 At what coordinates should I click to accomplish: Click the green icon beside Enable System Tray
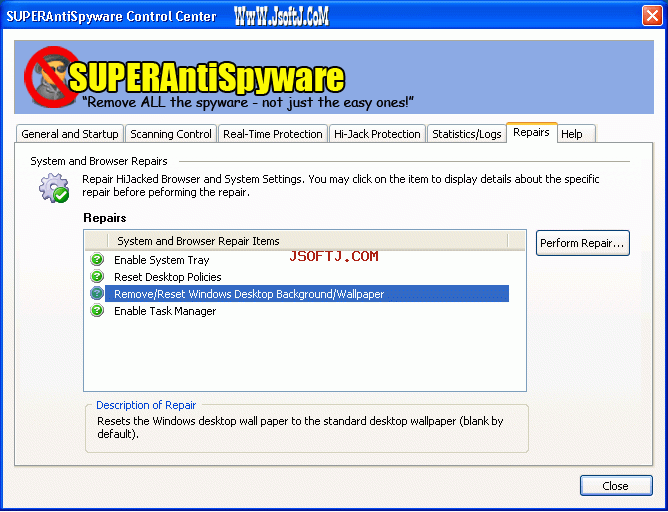97,259
